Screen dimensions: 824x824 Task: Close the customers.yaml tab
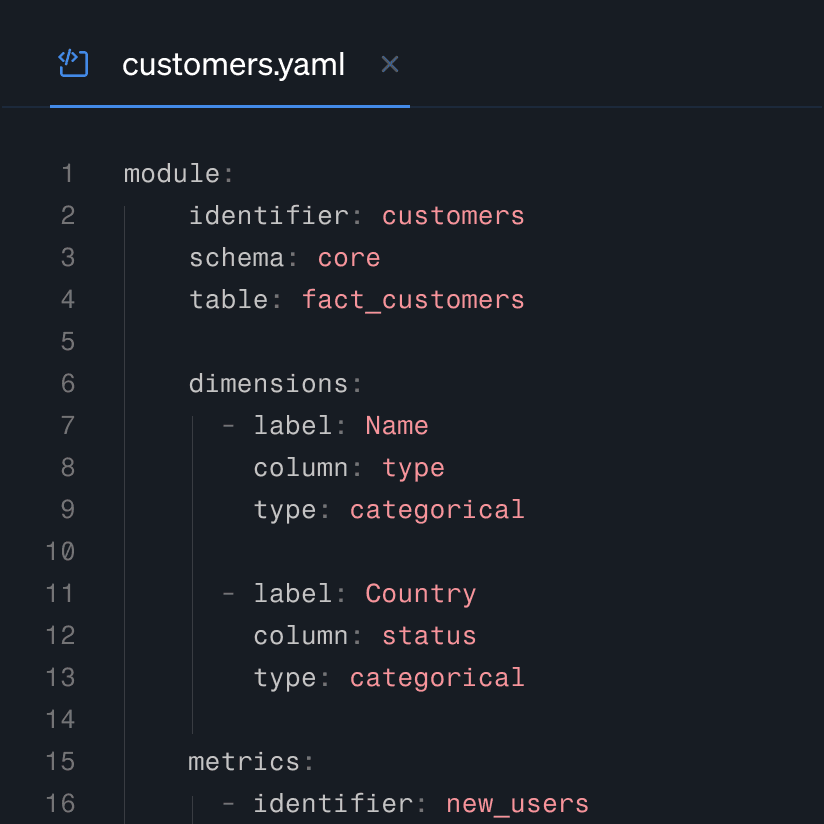coord(389,64)
